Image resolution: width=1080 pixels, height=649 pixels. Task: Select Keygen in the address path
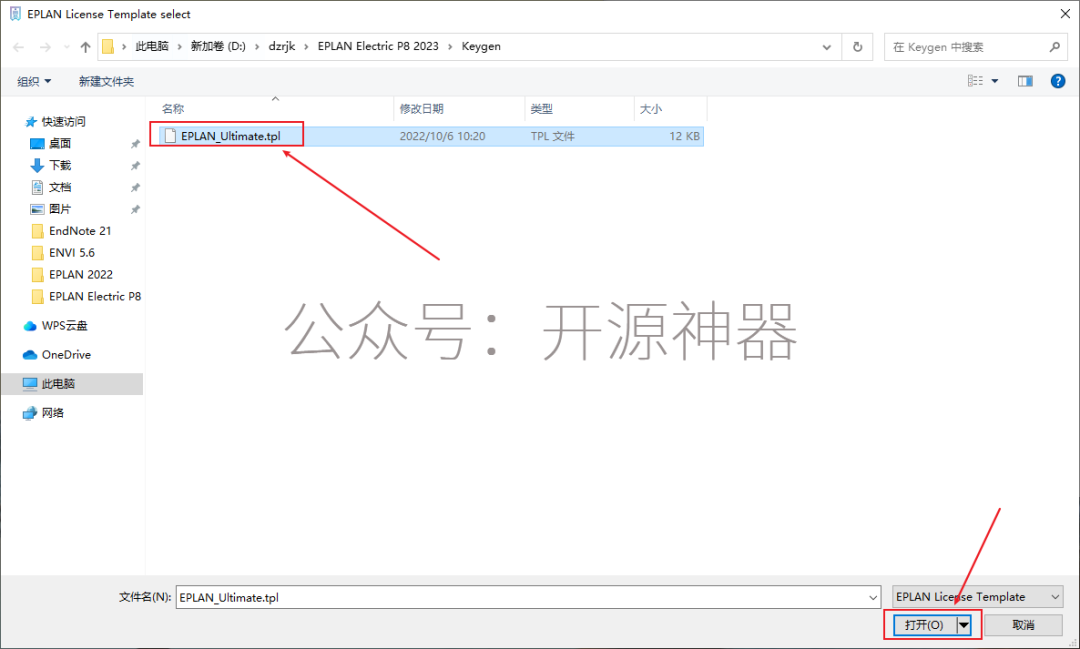pyautogui.click(x=481, y=46)
